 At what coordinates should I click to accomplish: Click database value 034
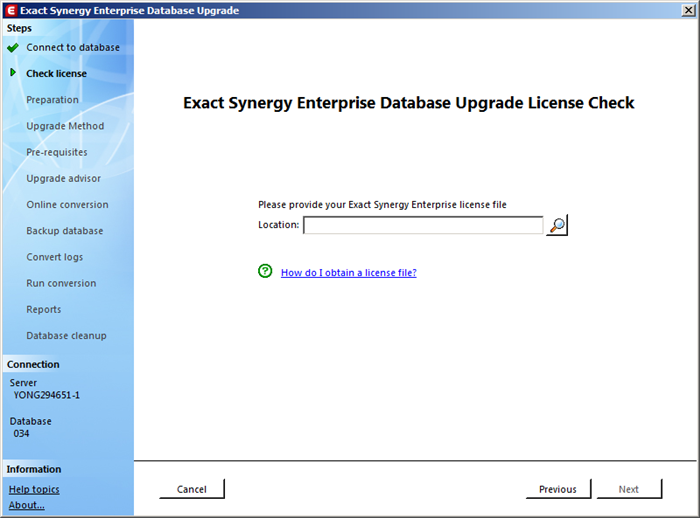(21, 434)
